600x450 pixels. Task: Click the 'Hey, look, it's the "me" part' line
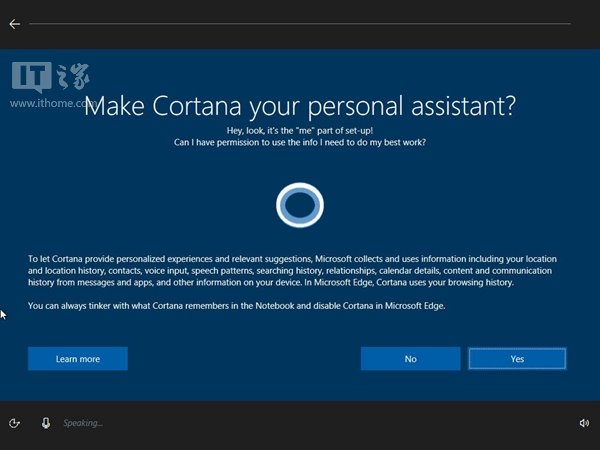tap(300, 130)
